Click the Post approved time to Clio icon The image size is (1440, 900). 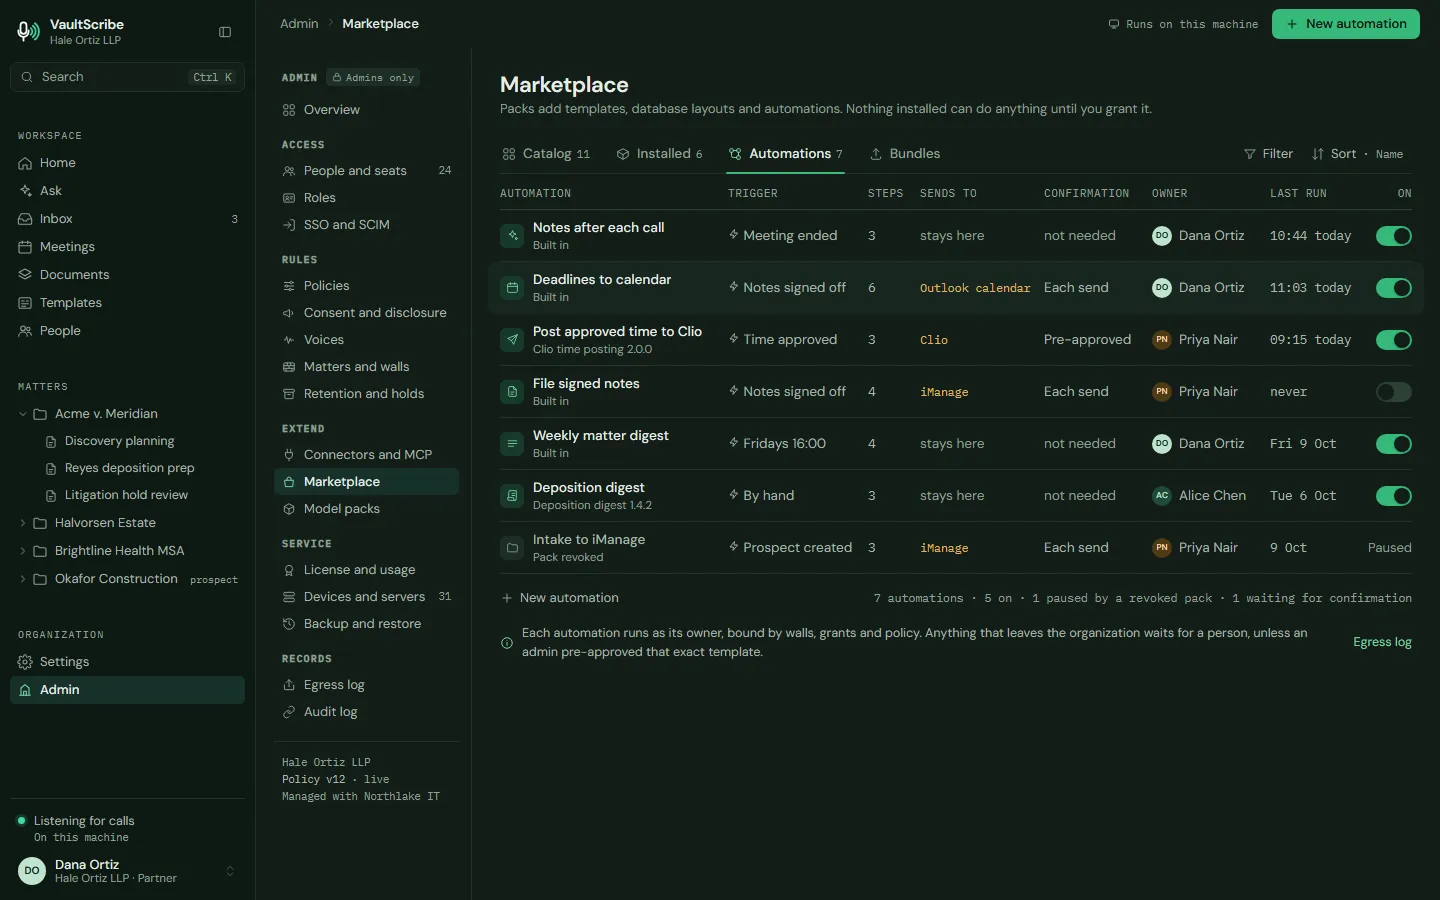click(512, 340)
